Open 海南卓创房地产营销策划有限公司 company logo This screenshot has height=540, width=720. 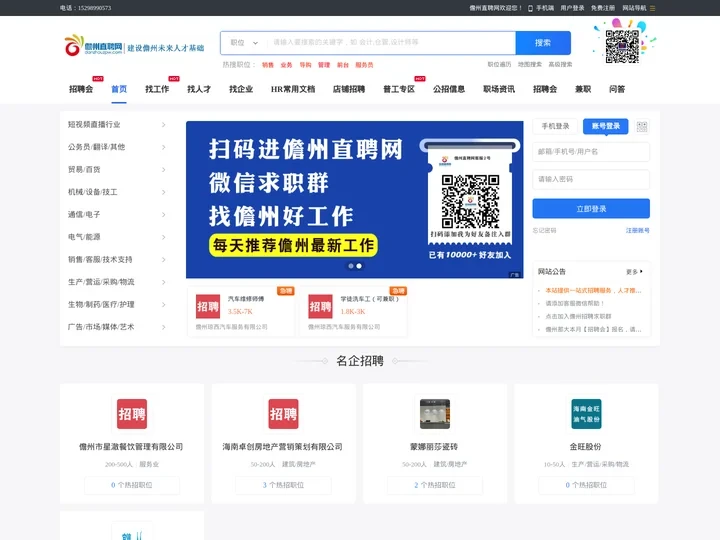click(283, 414)
